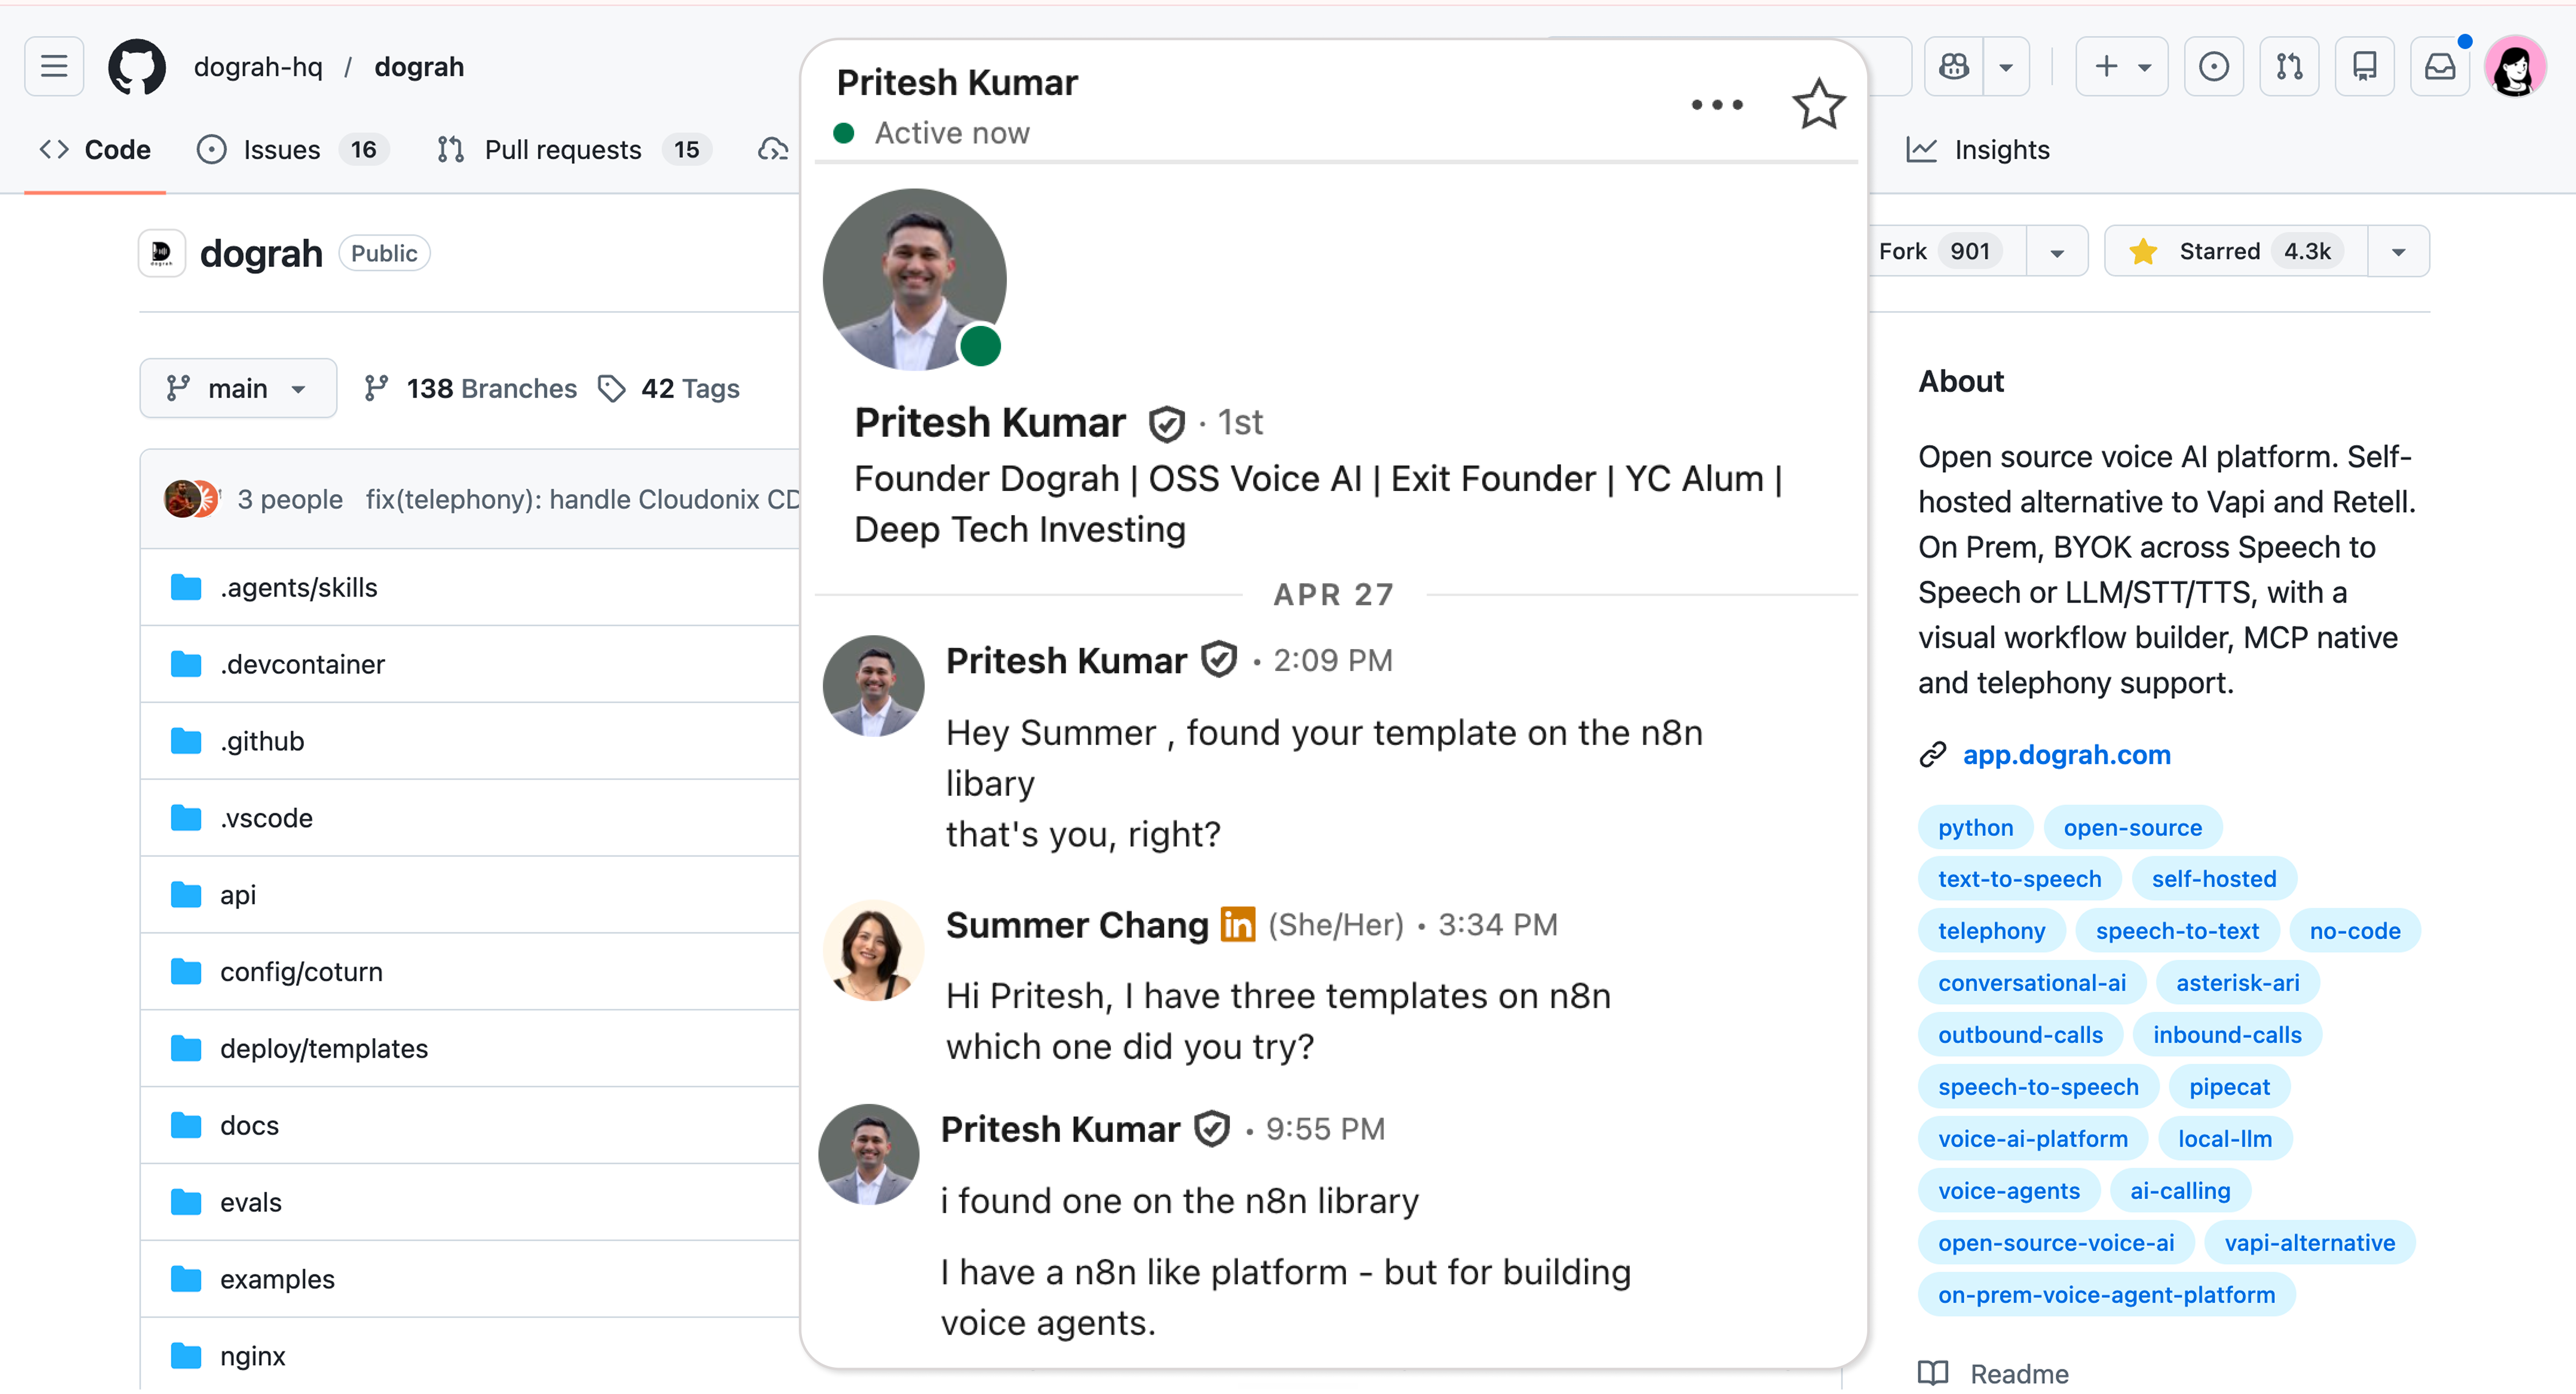Open Pritesh Kumar's large profile photo
Image resolution: width=2576 pixels, height=1394 pixels.
[x=914, y=279]
